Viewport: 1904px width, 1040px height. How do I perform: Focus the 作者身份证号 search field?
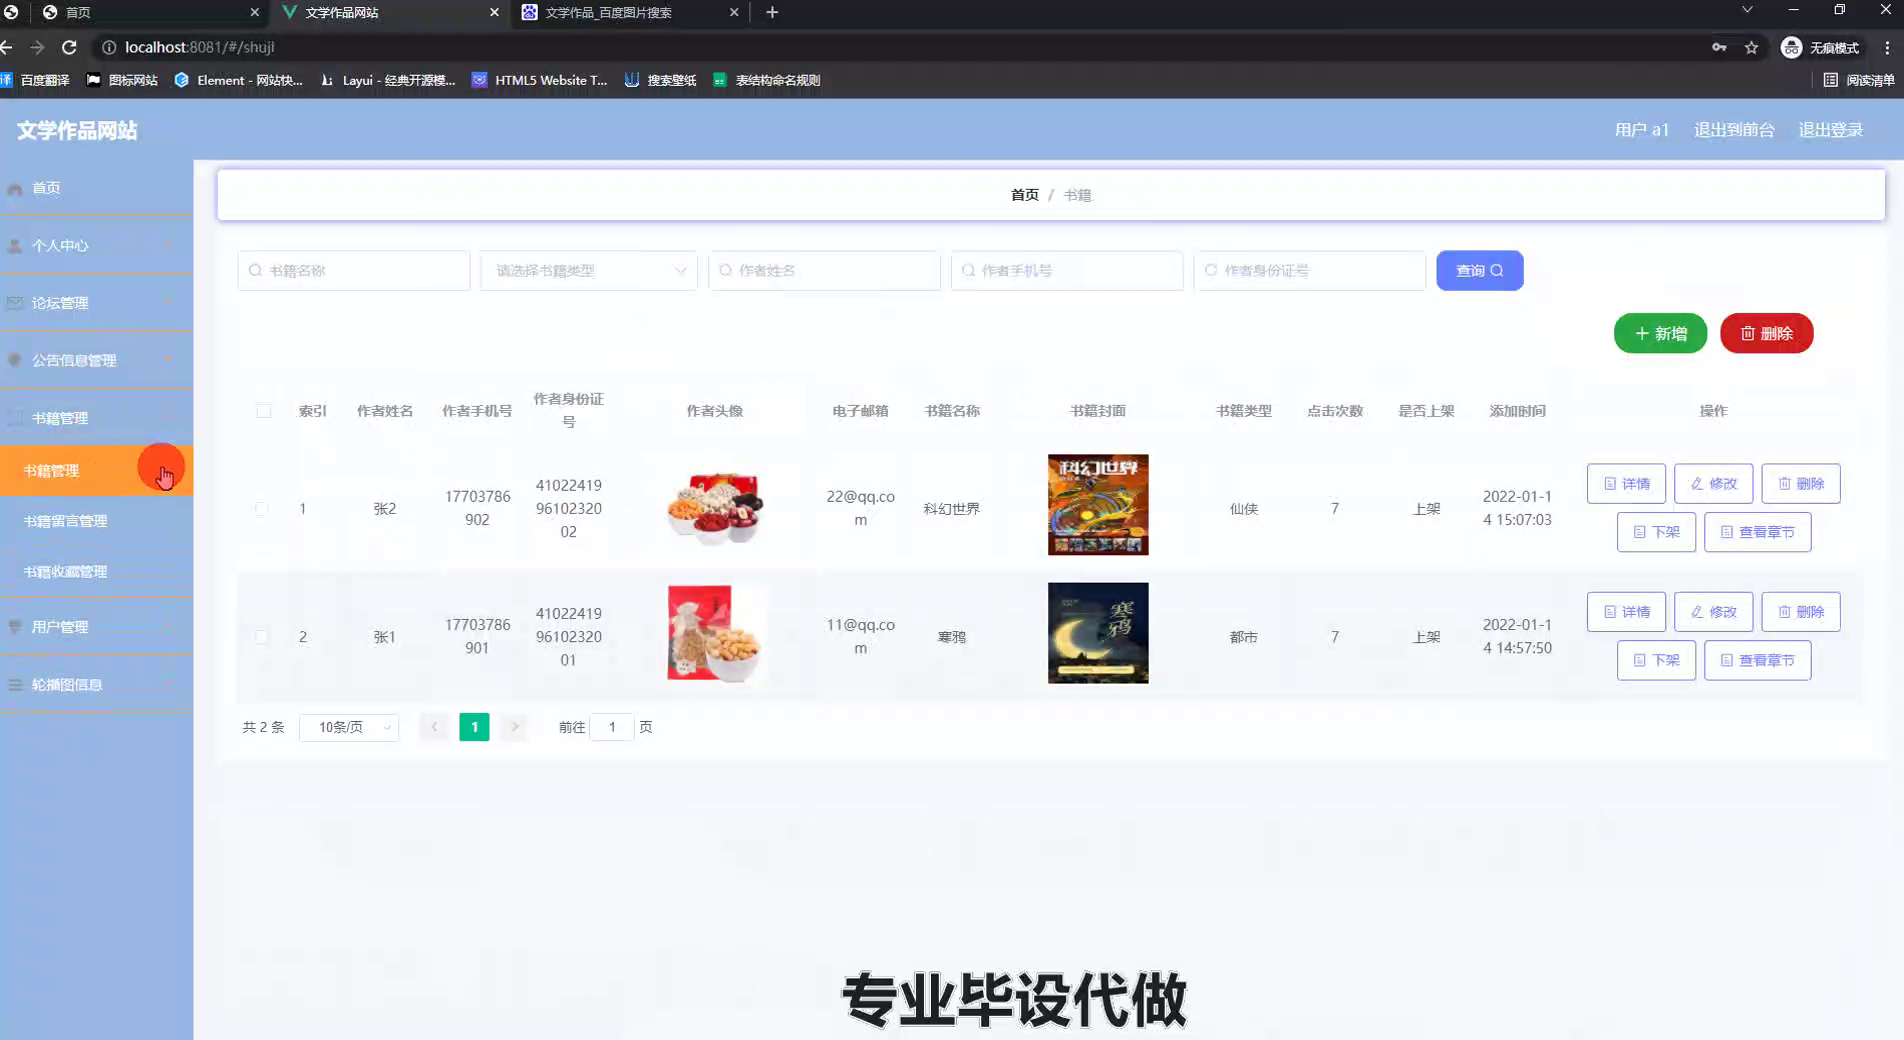(1309, 271)
